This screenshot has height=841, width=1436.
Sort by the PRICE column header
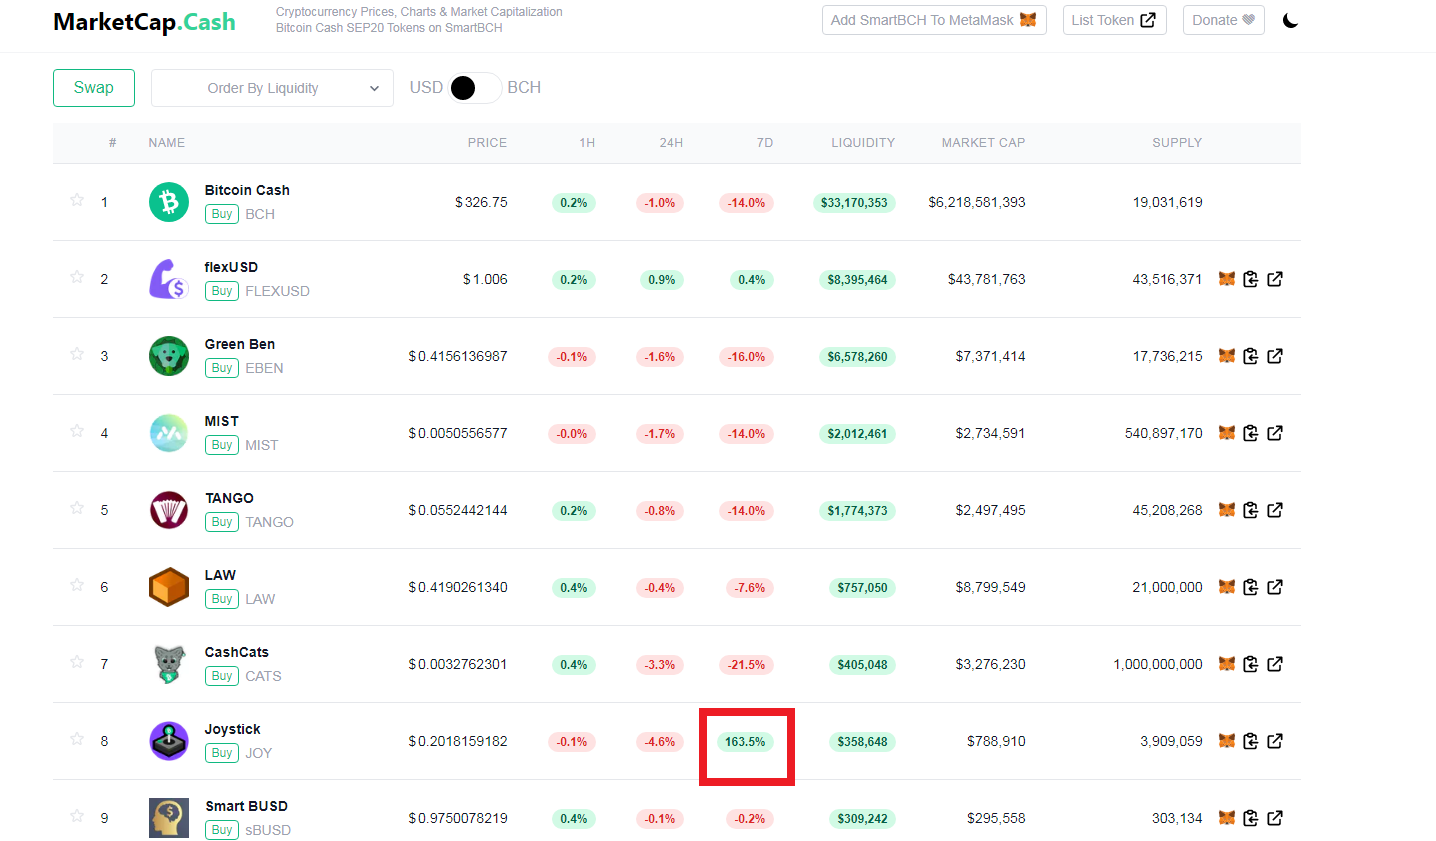(487, 143)
